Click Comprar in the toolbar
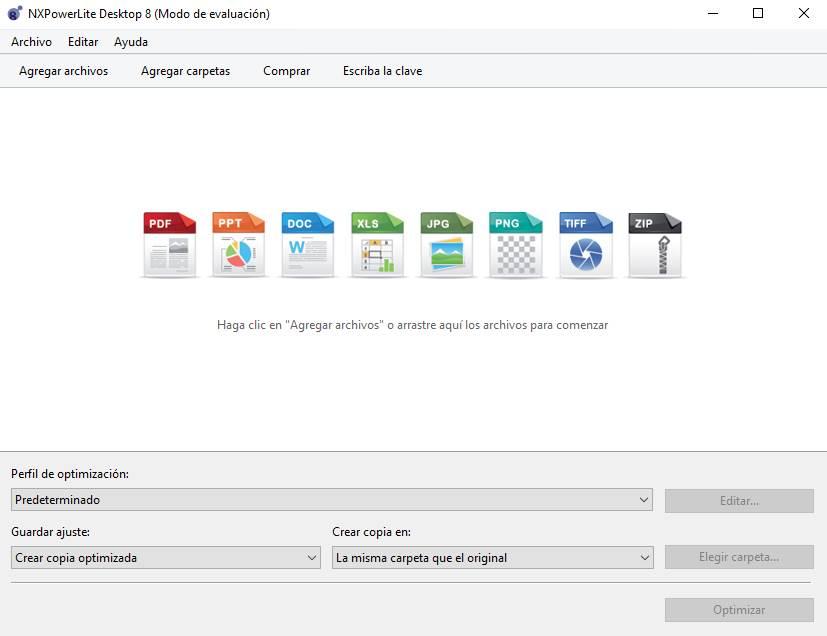The width and height of the screenshot is (827, 636). click(286, 71)
